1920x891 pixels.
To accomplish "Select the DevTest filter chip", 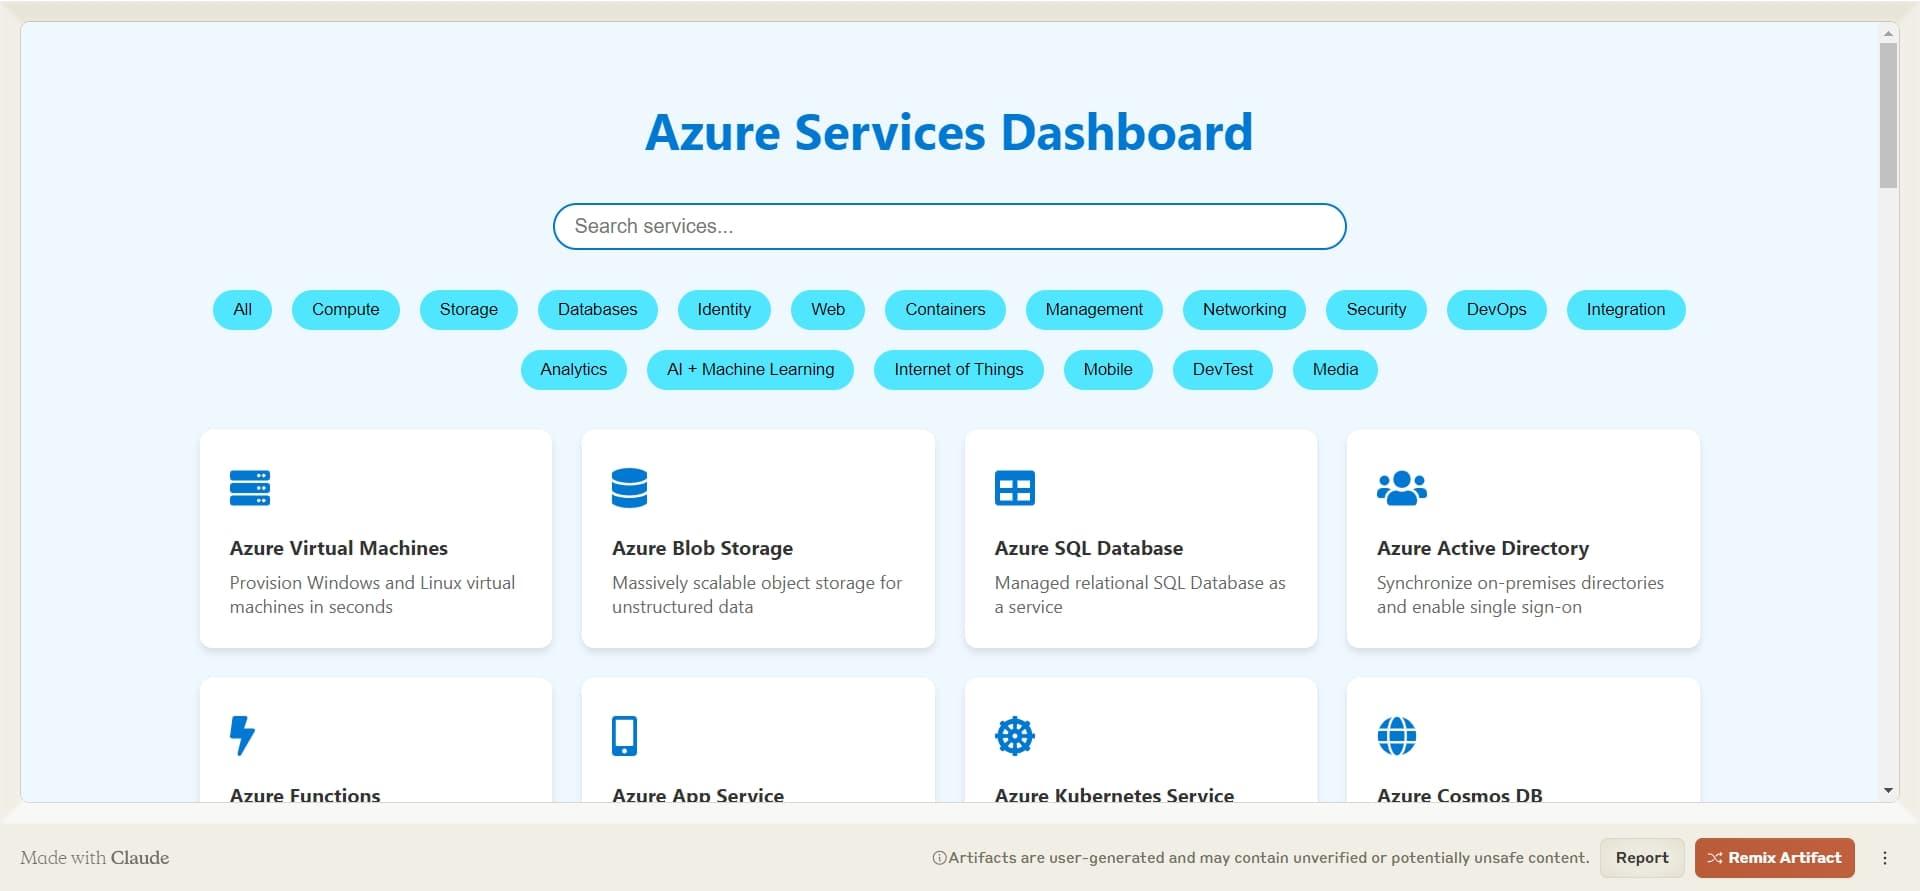I will (1222, 370).
